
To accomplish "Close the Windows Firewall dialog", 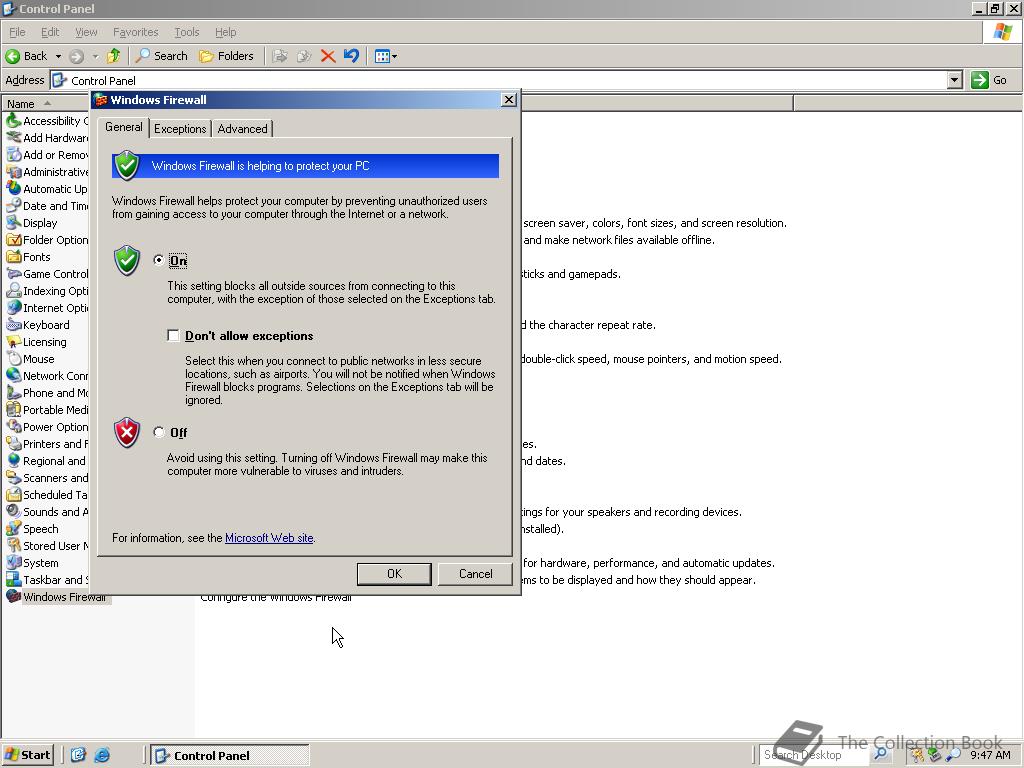I will (x=509, y=99).
